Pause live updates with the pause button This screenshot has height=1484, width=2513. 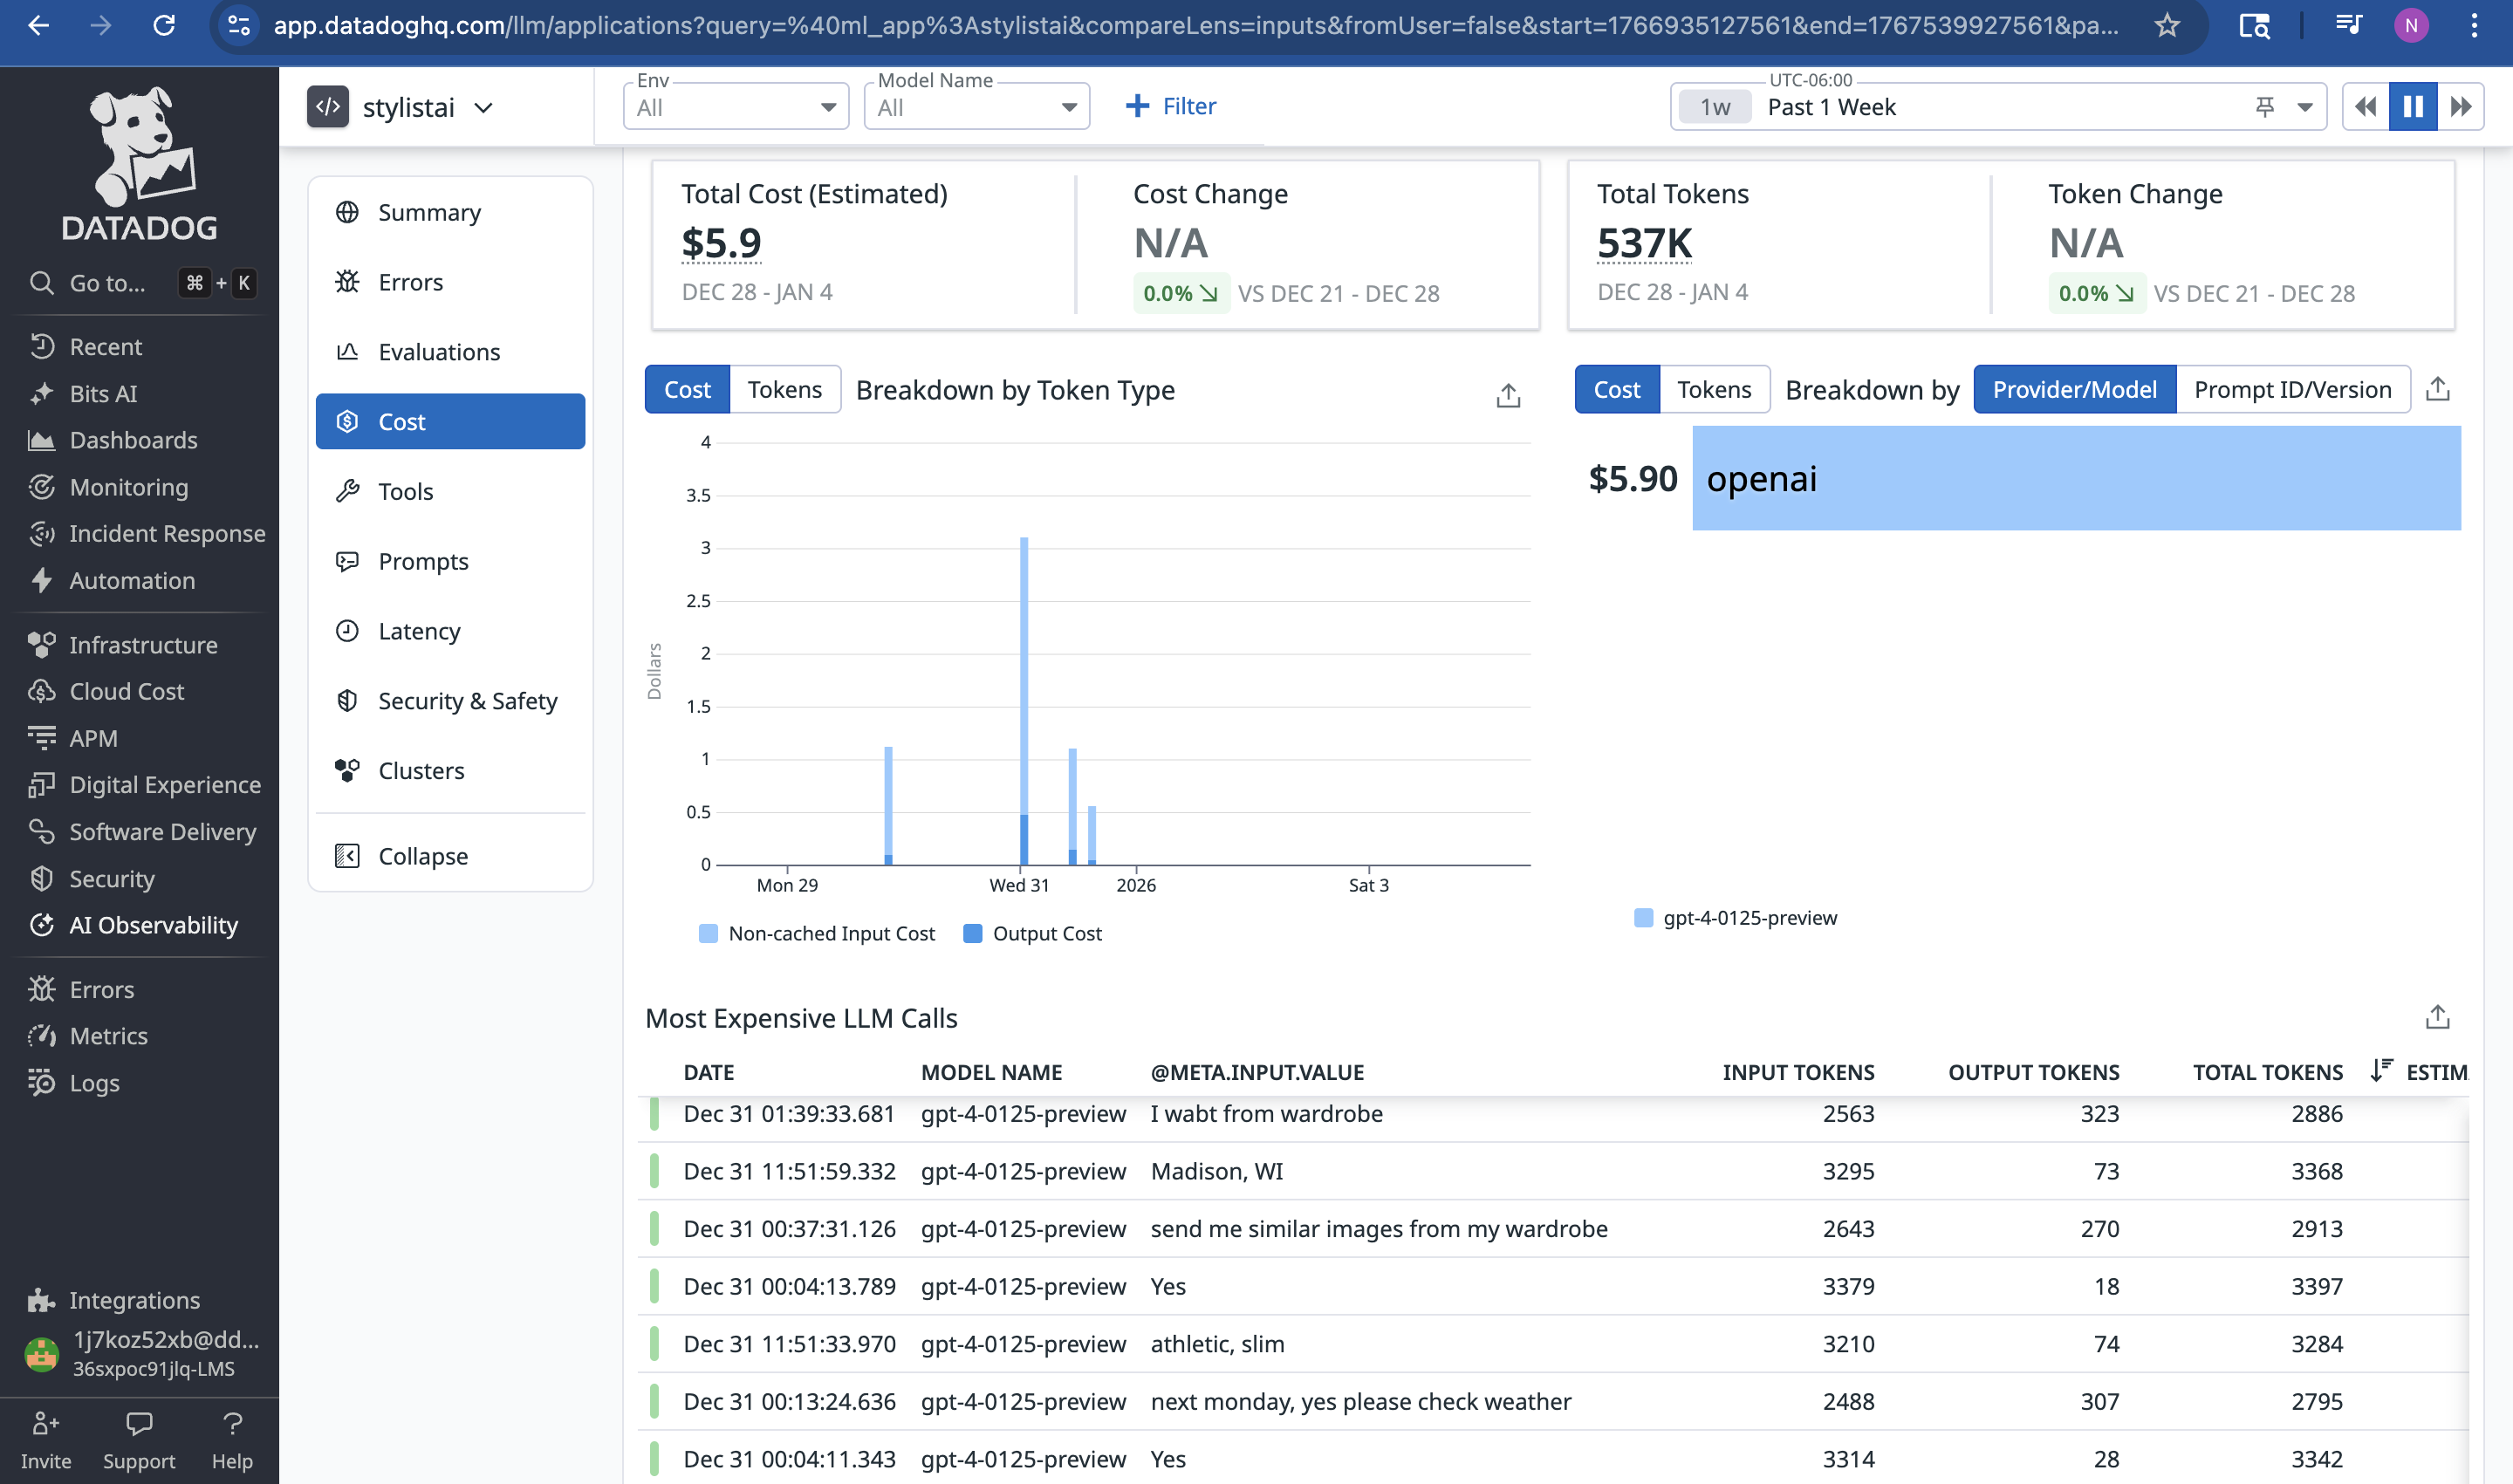[x=2412, y=106]
